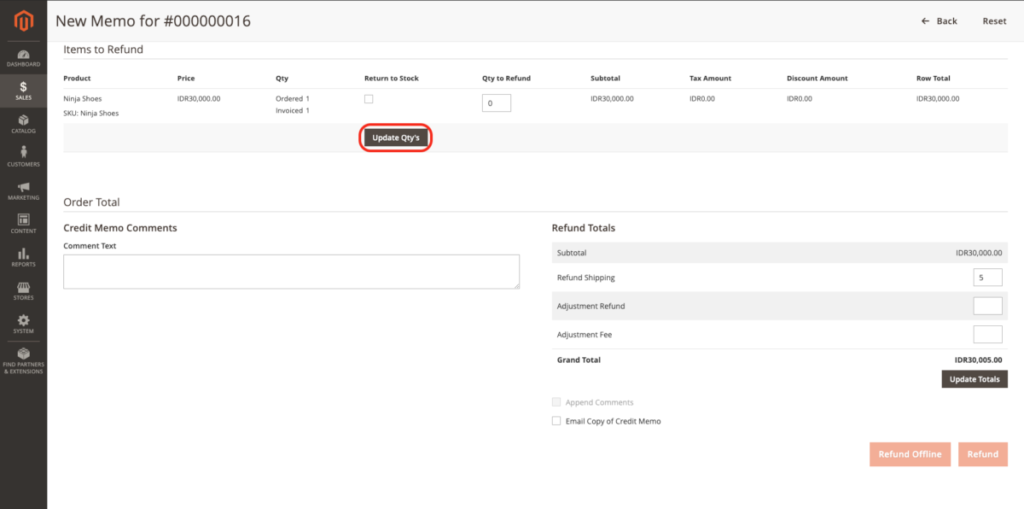Open the Catalog box icon
This screenshot has width=1024, height=509.
pos(23,123)
